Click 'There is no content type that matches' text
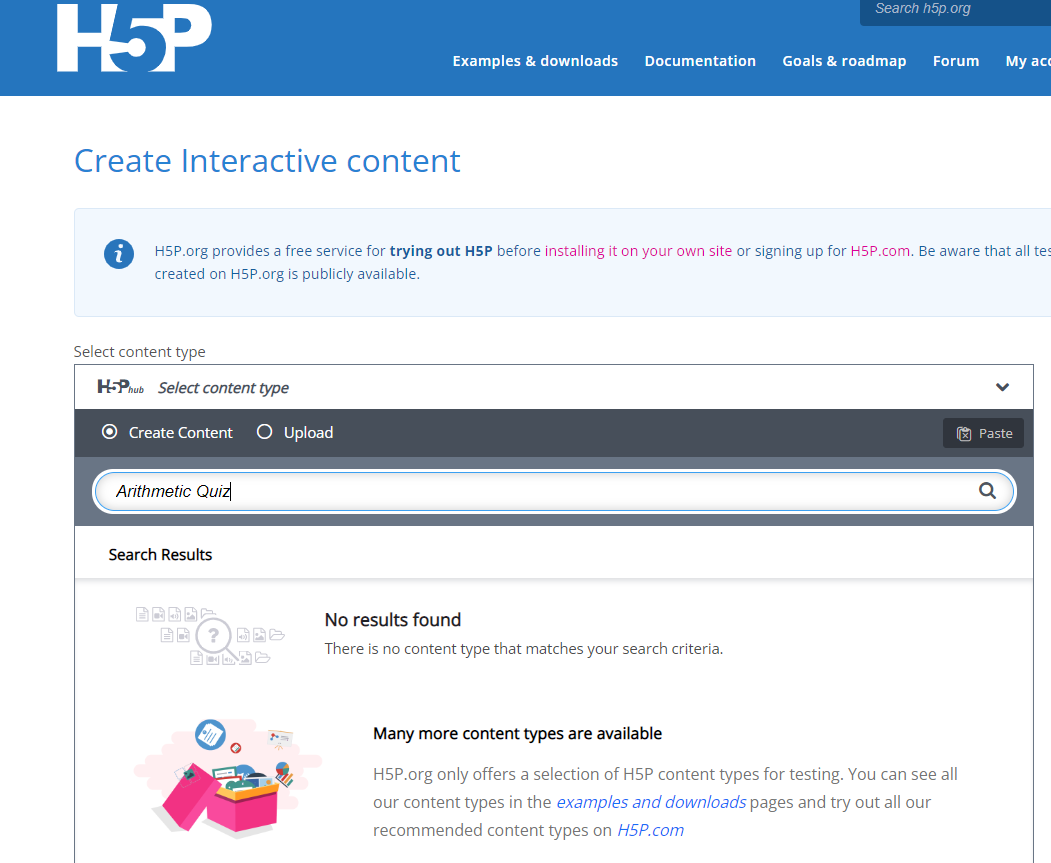This screenshot has height=863, width=1051. tap(524, 649)
